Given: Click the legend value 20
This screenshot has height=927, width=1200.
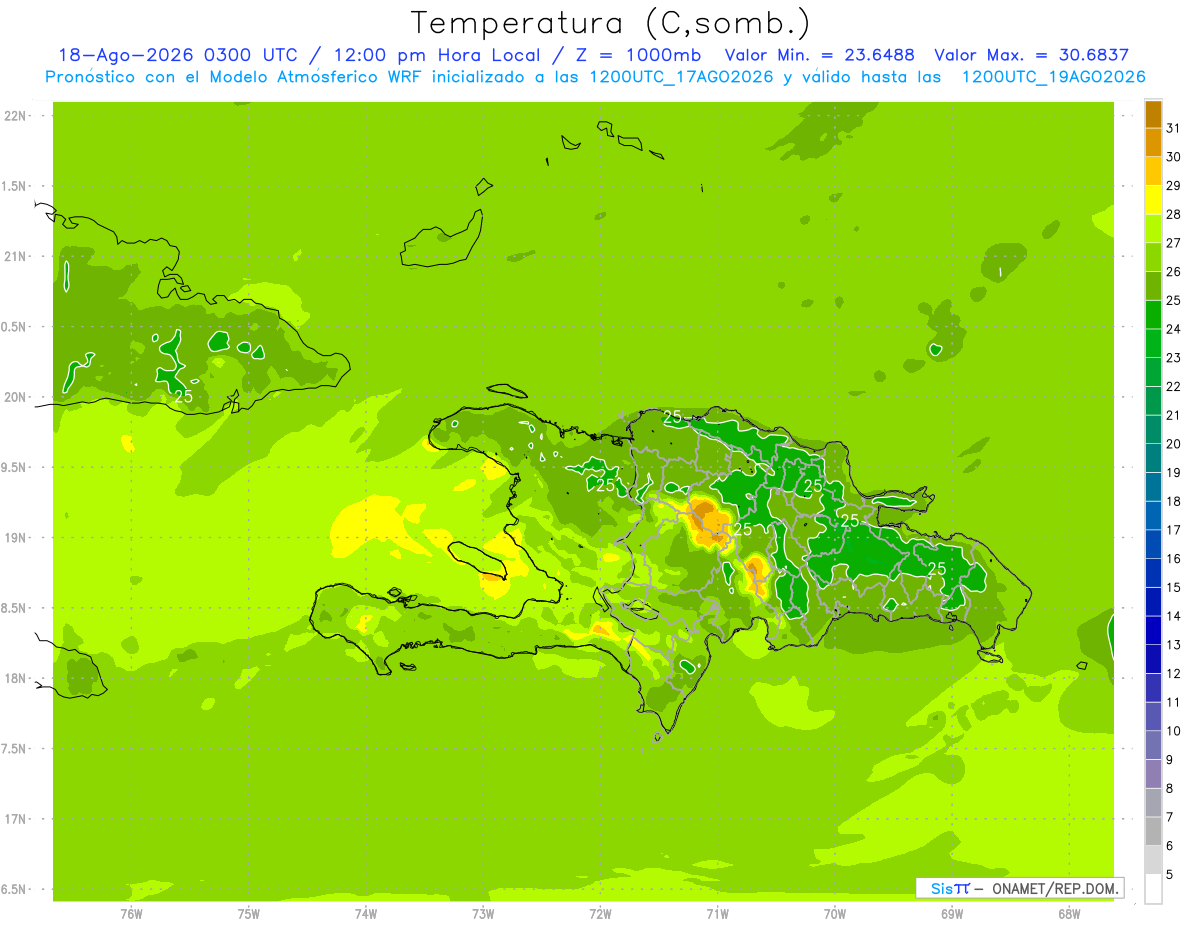Looking at the screenshot, I should (1174, 444).
